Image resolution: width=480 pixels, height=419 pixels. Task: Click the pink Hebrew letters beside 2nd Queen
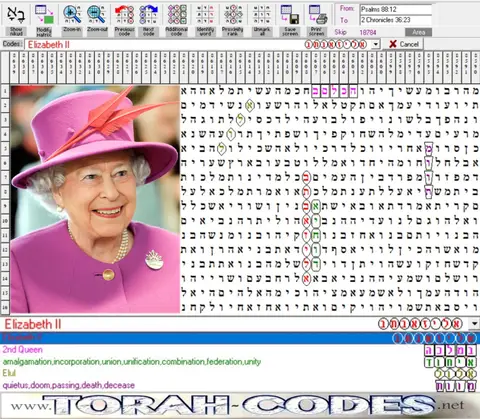(x=450, y=350)
